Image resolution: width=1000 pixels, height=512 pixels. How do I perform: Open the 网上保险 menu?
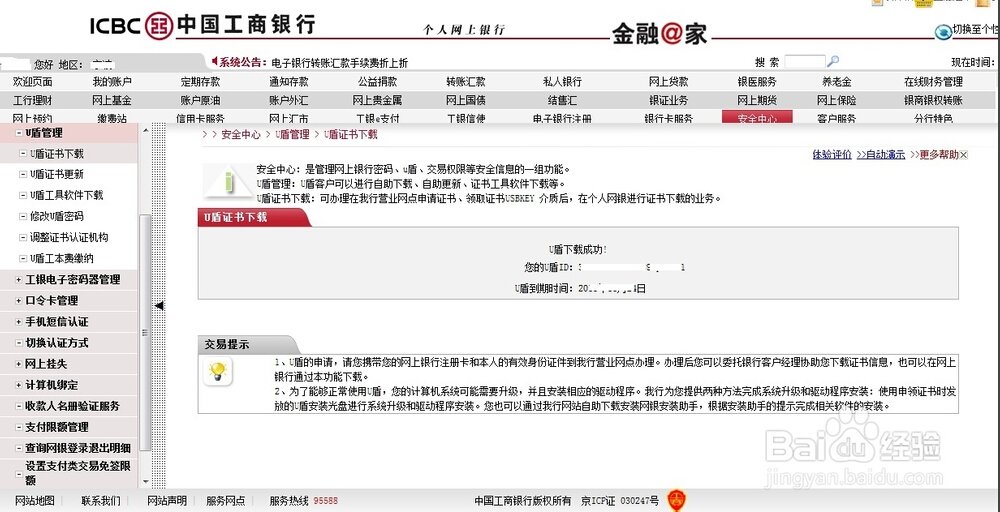coord(836,100)
